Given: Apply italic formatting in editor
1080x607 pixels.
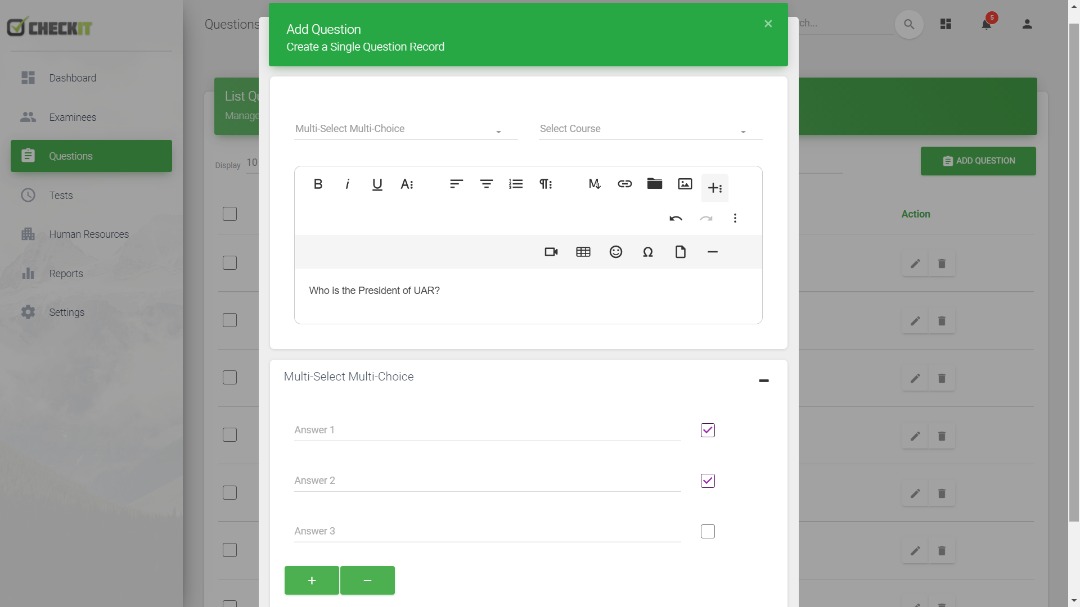Looking at the screenshot, I should pos(347,184).
